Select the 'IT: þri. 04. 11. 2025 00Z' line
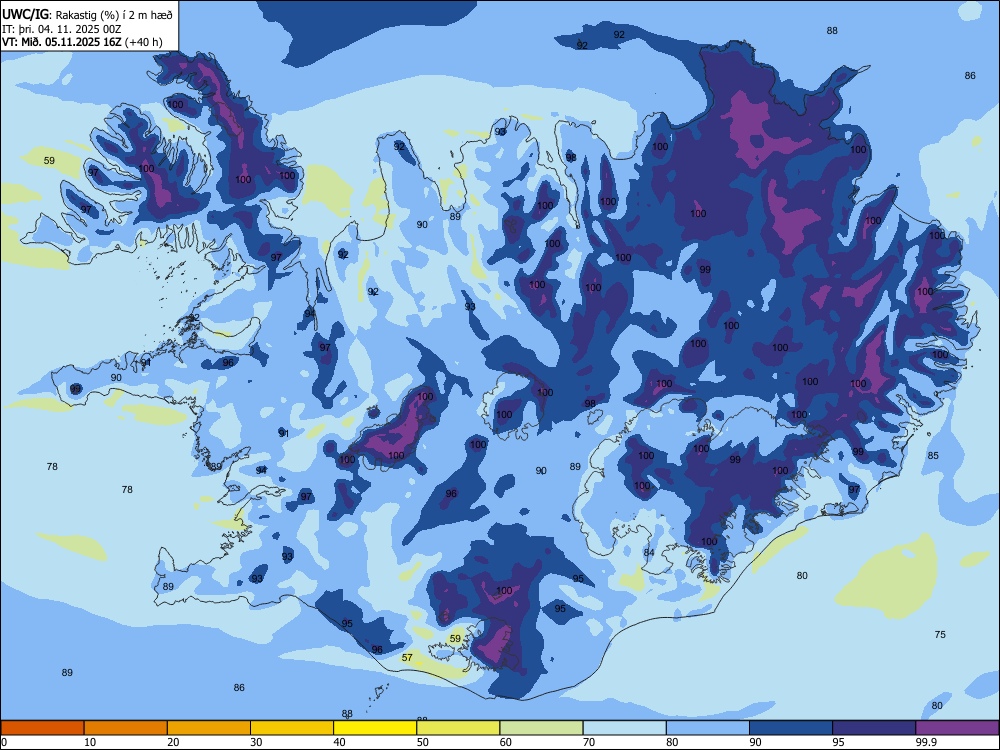 [61, 29]
